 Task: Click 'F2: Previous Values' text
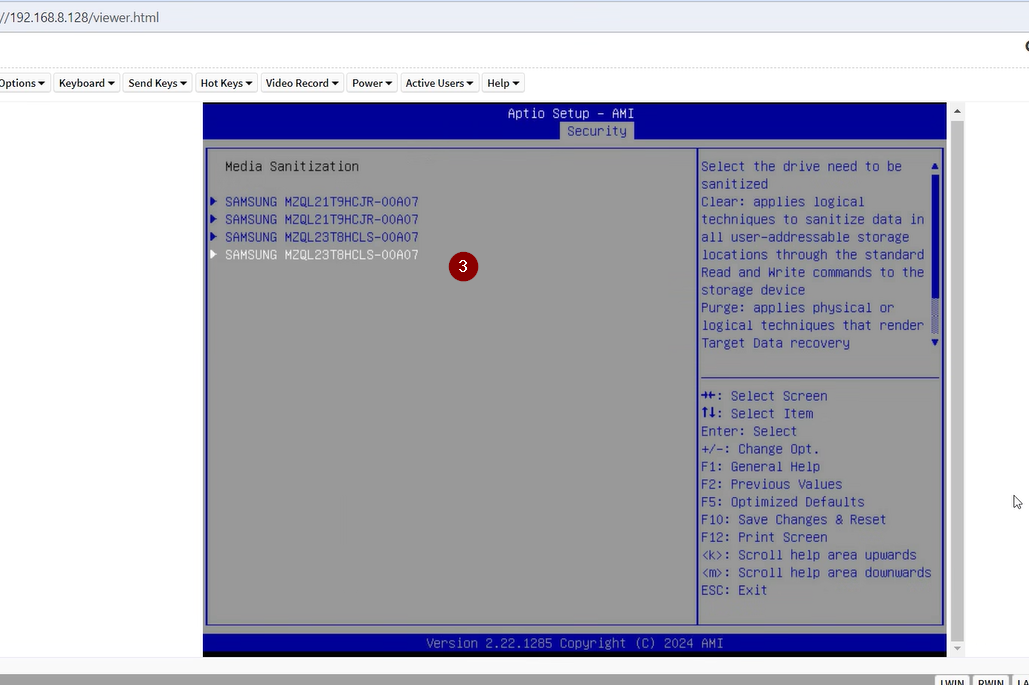pos(772,484)
